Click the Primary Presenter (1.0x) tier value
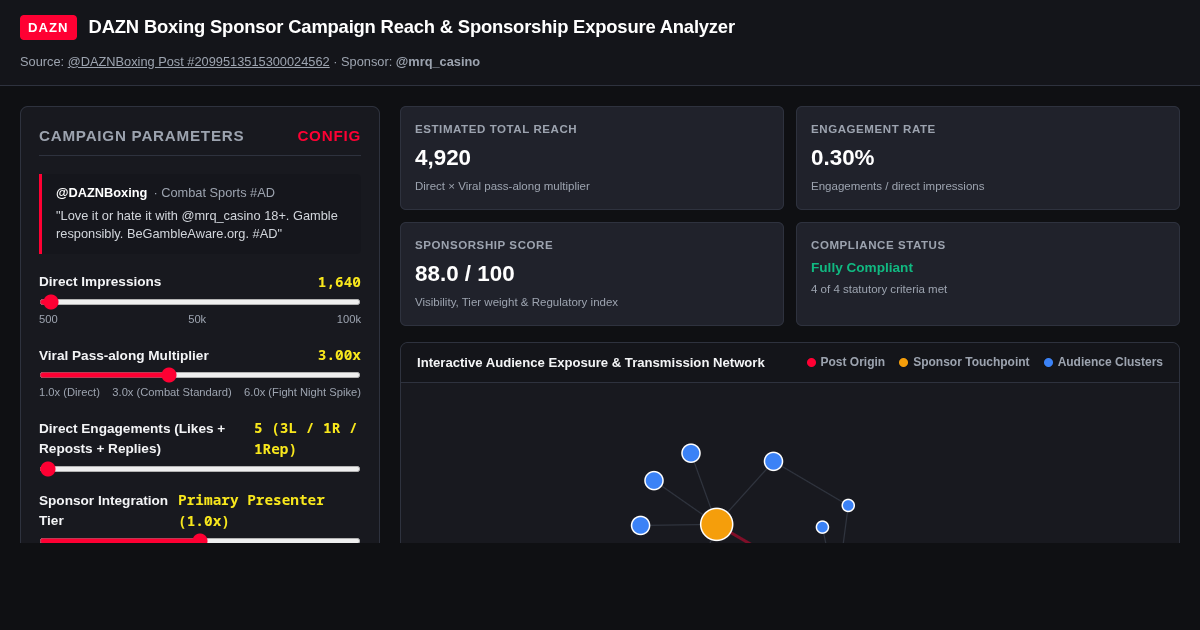 pyautogui.click(x=252, y=511)
